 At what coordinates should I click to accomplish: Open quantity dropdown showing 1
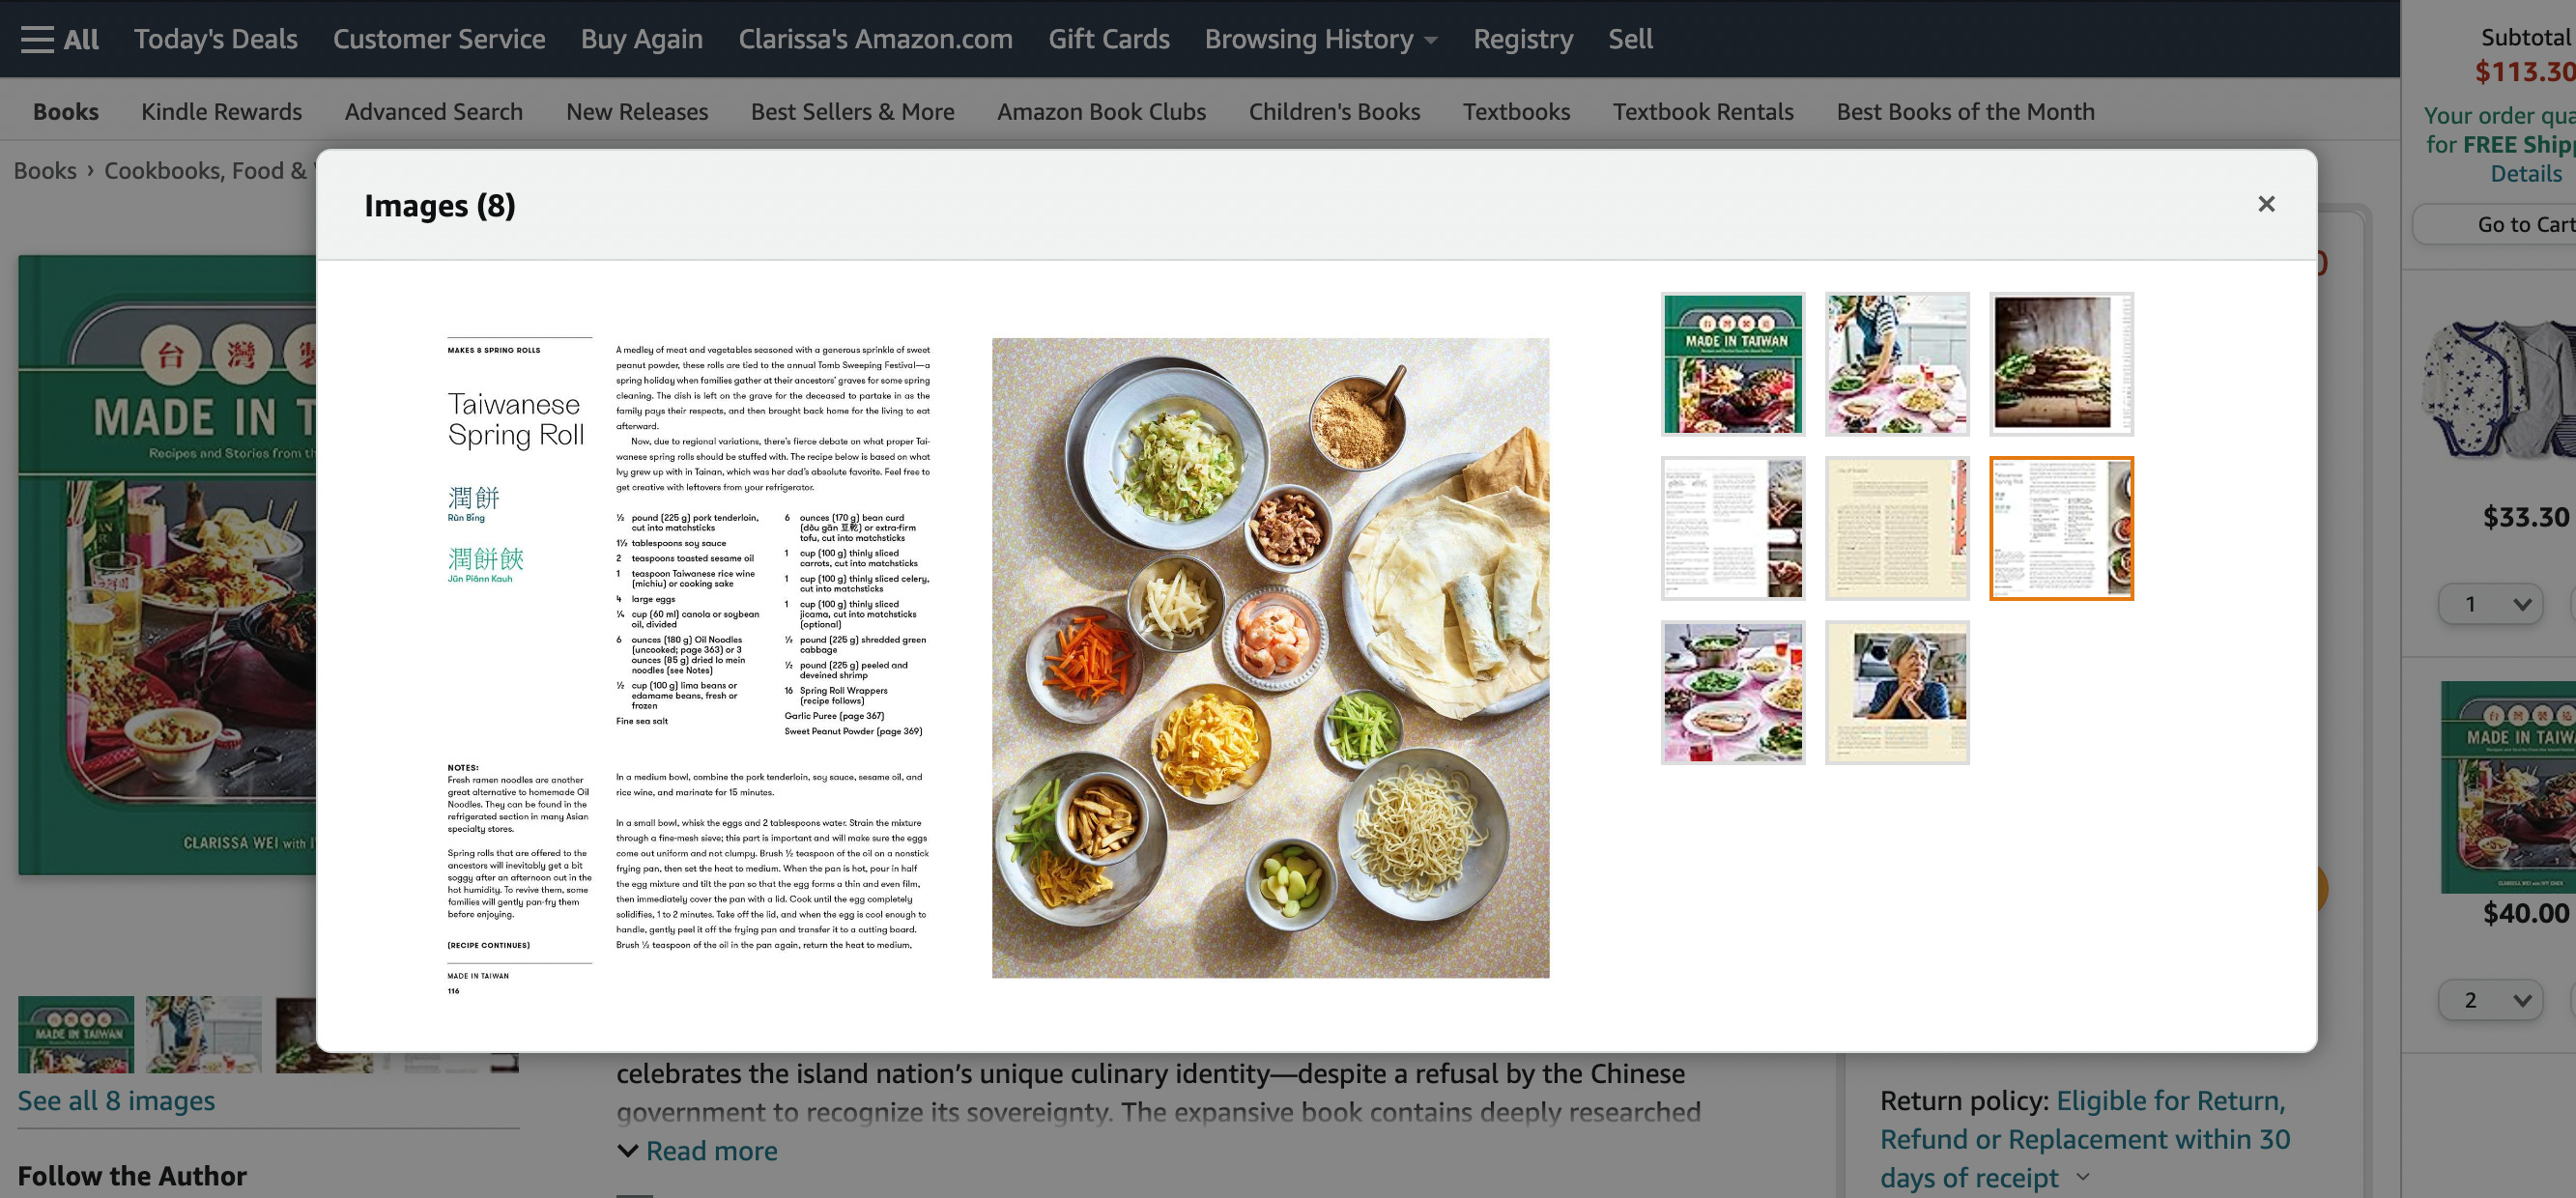2490,604
